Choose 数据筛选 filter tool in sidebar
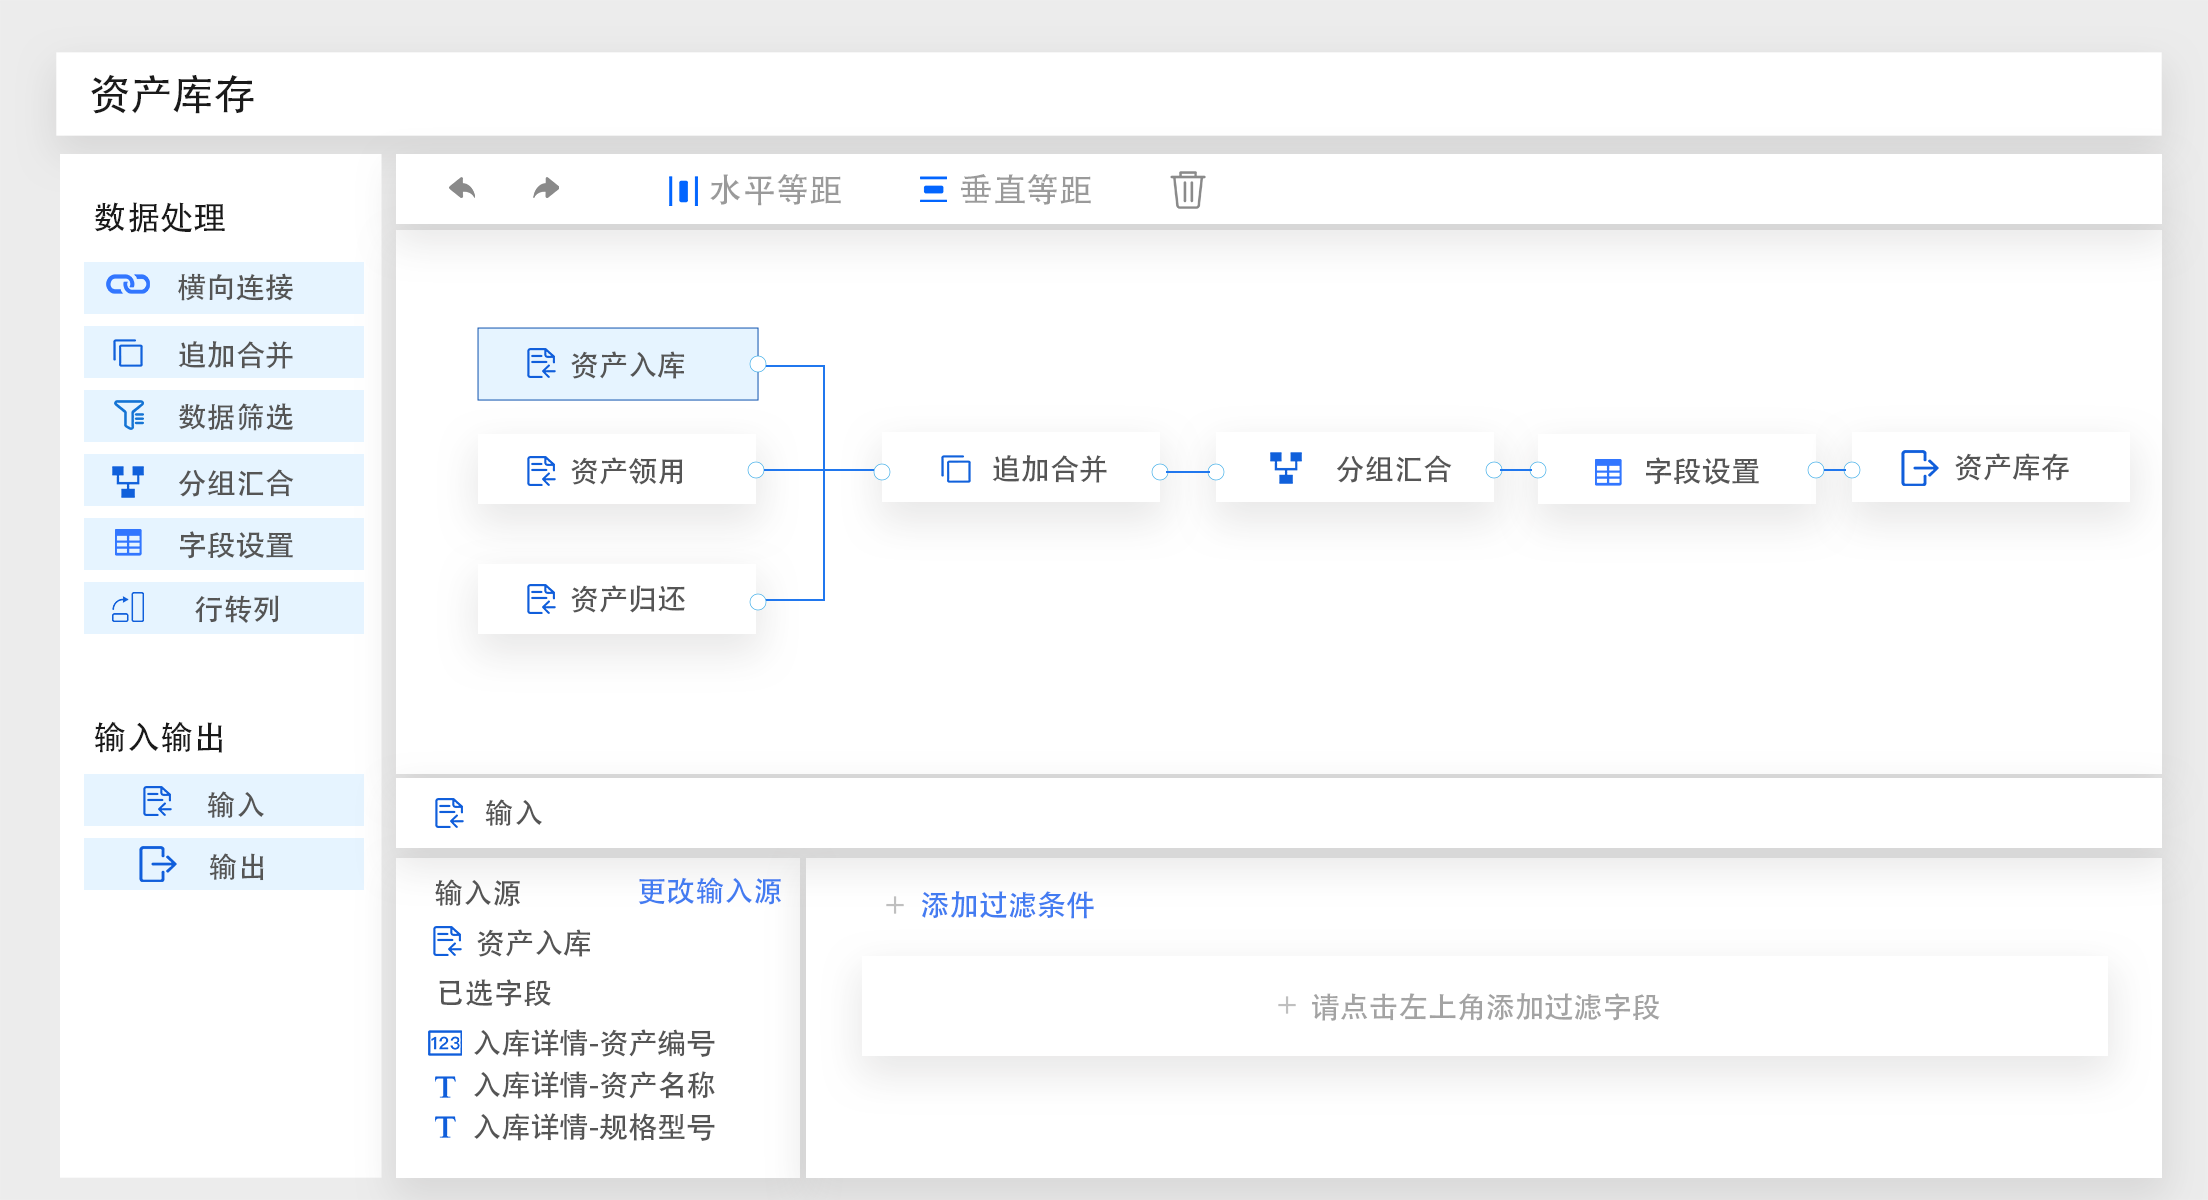The image size is (2208, 1200). coord(224,416)
